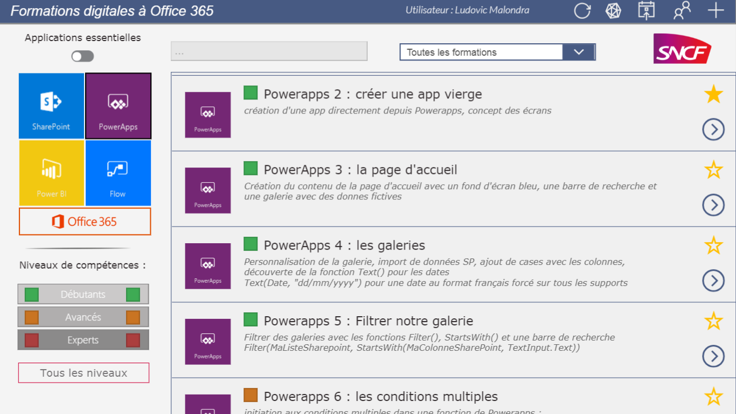
Task: Click the 'Niveaux de compétences :' label
Action: 83,265
